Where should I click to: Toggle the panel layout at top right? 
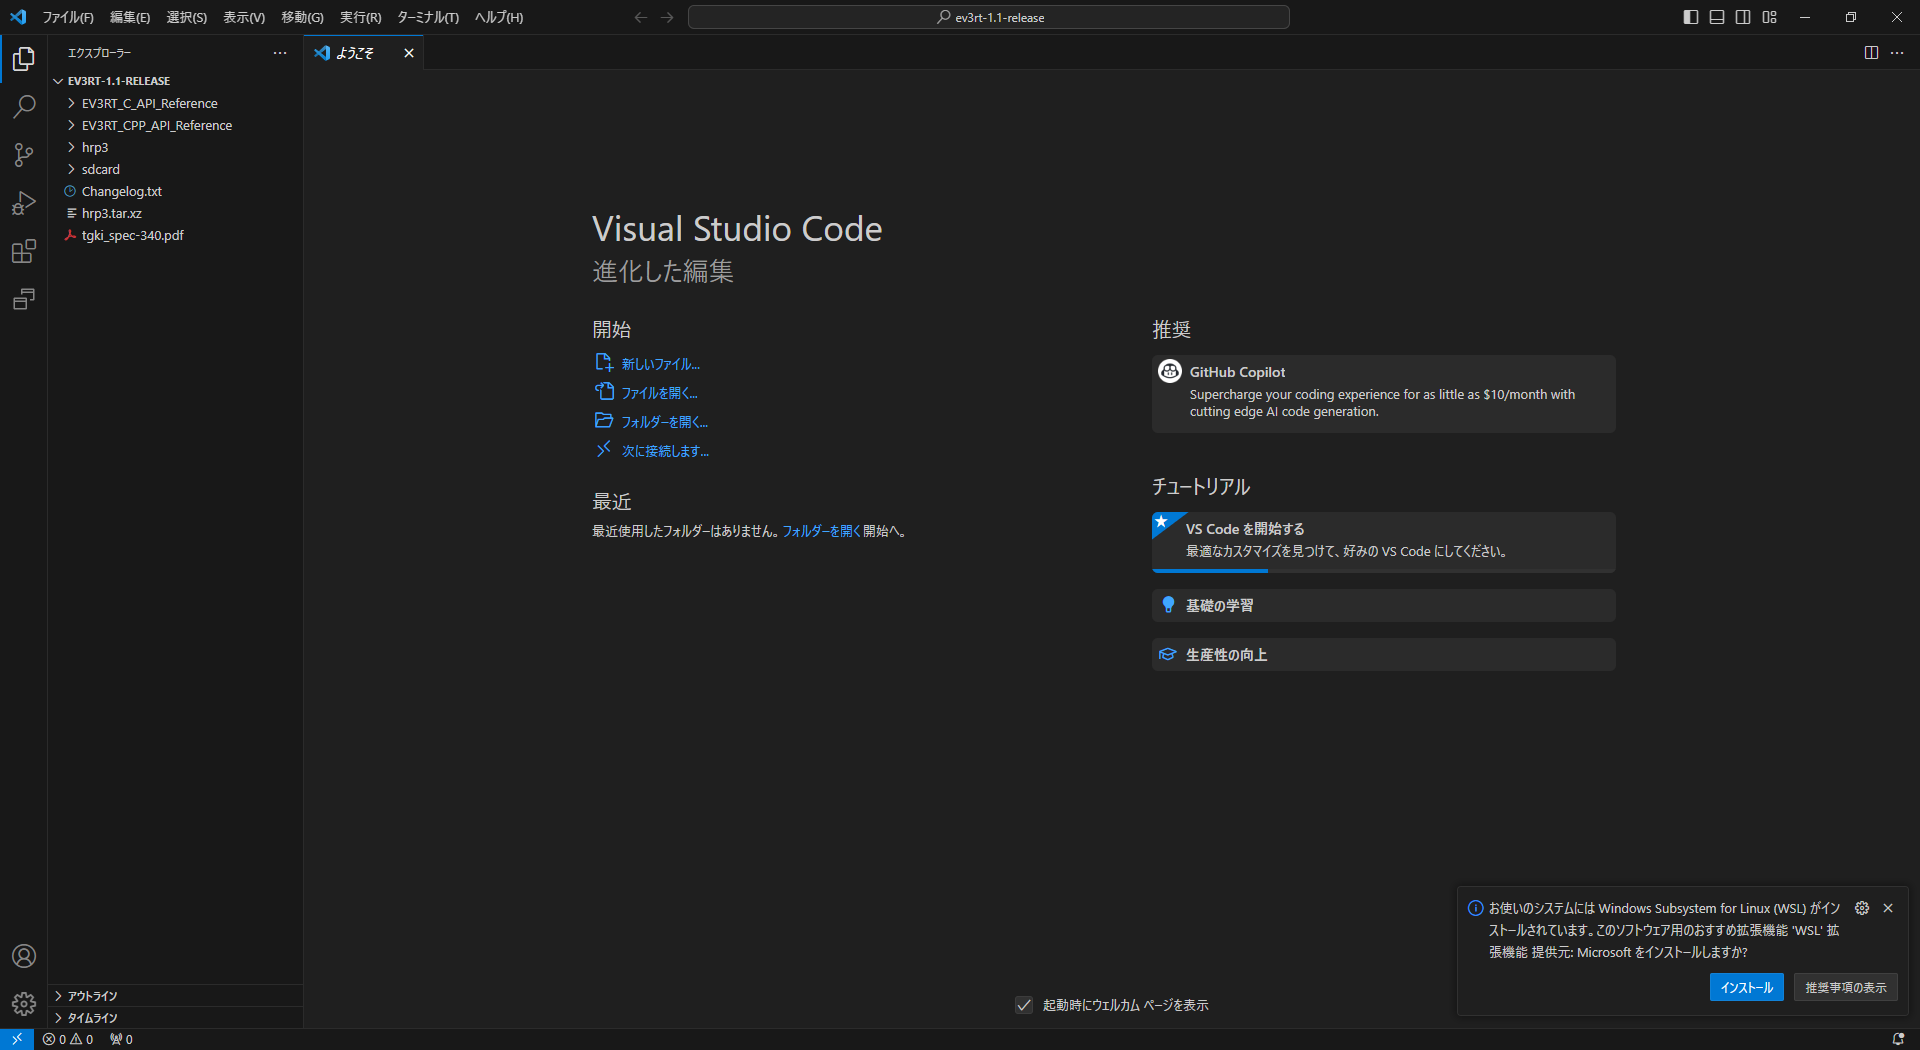click(1716, 17)
